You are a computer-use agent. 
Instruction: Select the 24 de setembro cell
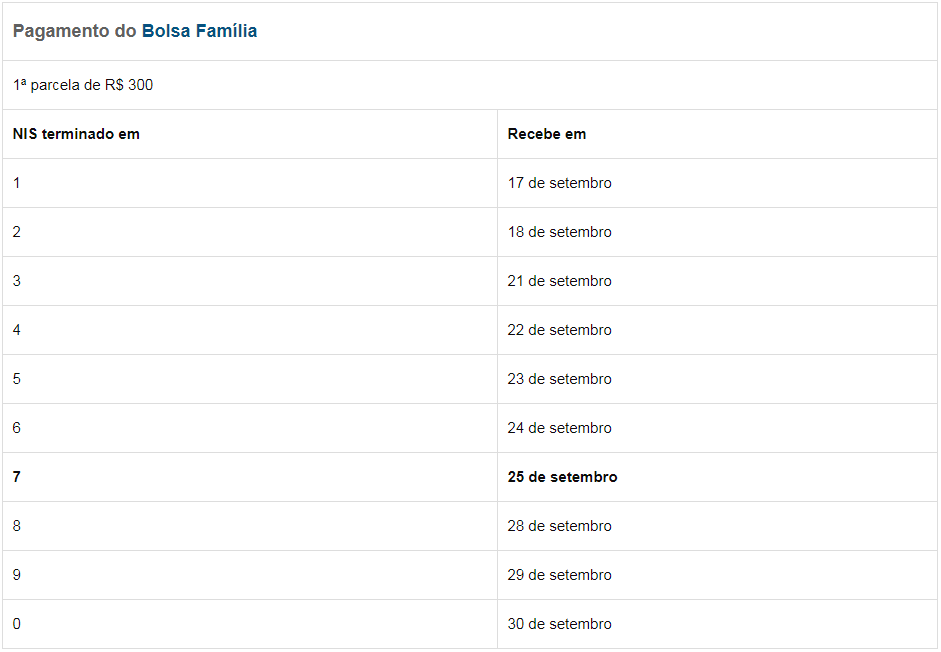(x=717, y=428)
